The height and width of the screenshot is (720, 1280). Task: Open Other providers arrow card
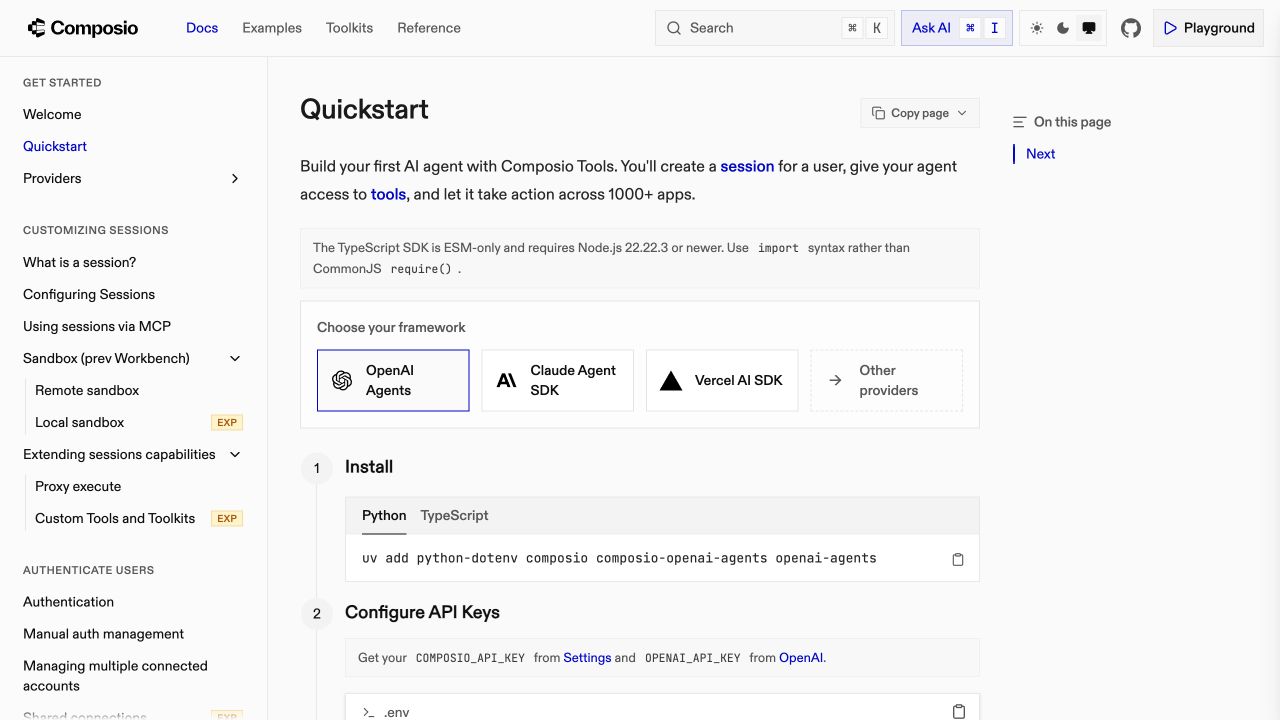coord(886,380)
